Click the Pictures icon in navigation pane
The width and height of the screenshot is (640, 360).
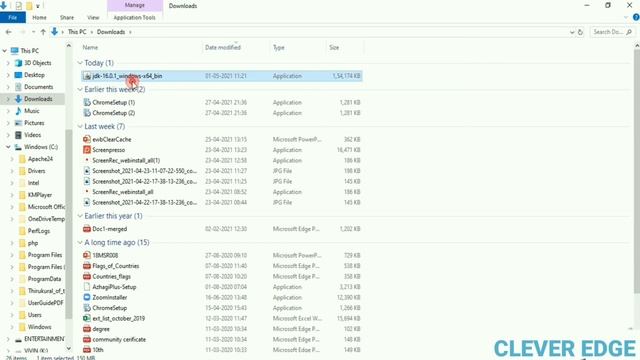pyautogui.click(x=18, y=123)
